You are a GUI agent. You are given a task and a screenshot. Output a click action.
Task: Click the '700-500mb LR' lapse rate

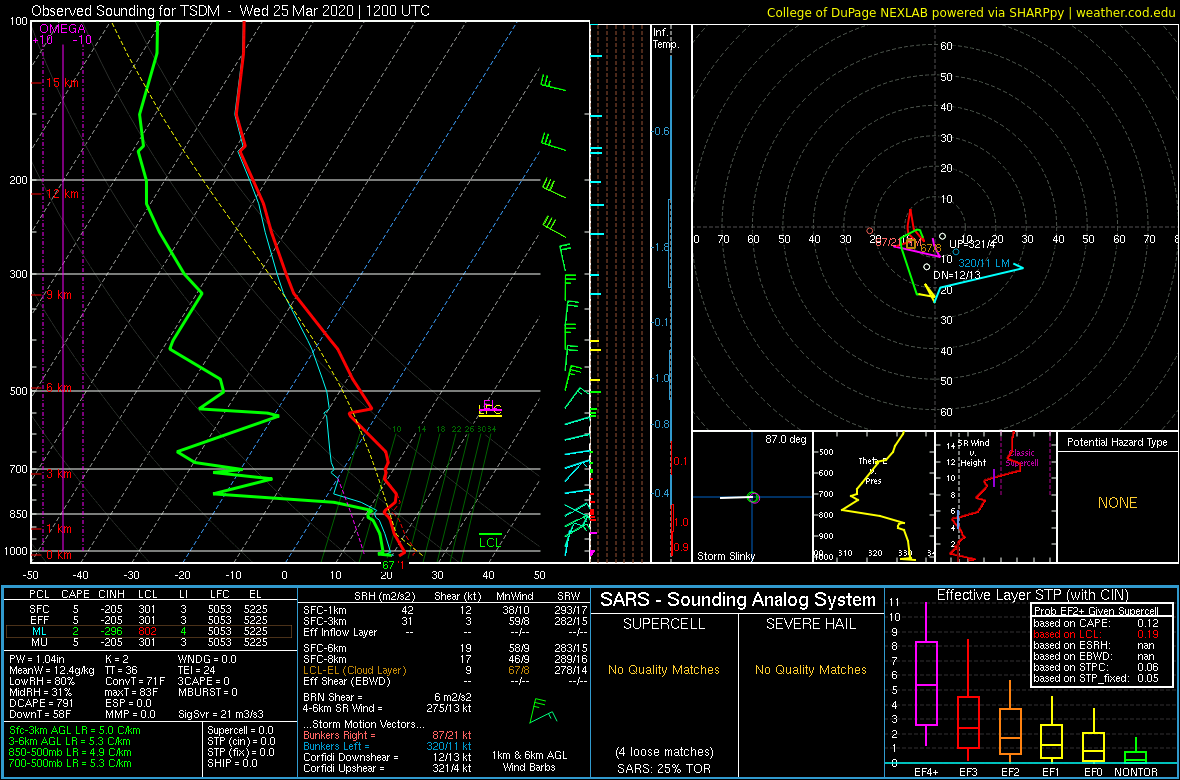[71, 763]
